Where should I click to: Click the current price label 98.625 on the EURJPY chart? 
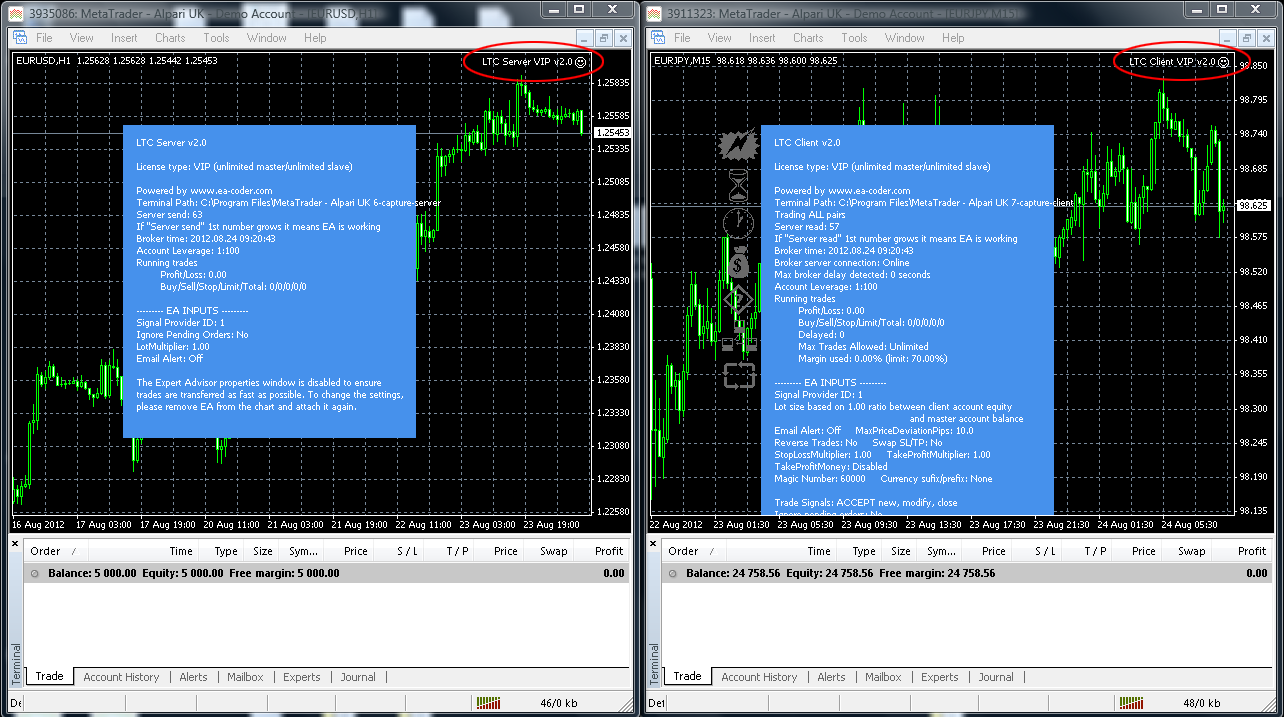coord(1252,205)
